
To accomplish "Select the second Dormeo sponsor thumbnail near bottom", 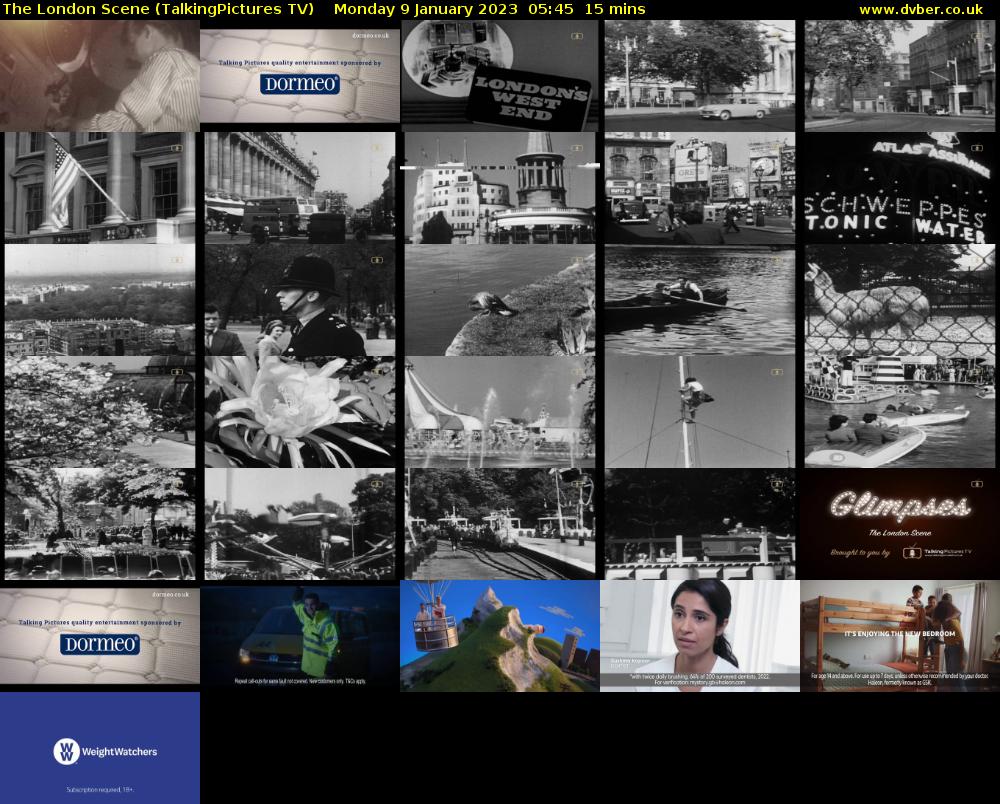I will (99, 636).
